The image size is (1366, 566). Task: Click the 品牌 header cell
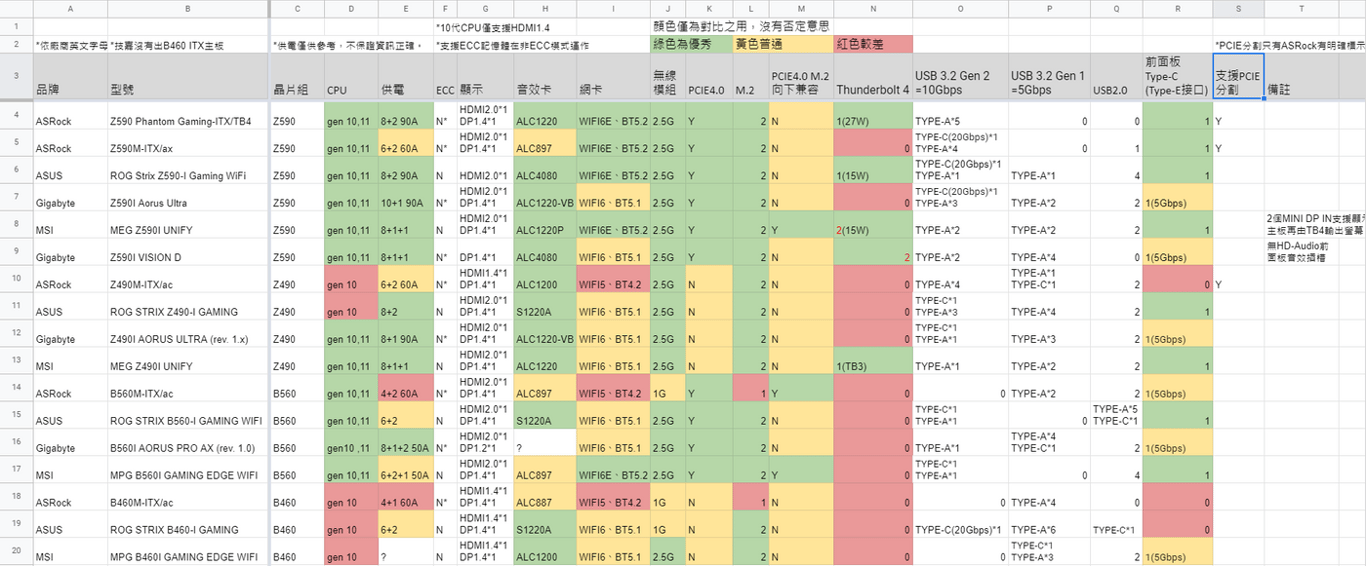click(70, 77)
